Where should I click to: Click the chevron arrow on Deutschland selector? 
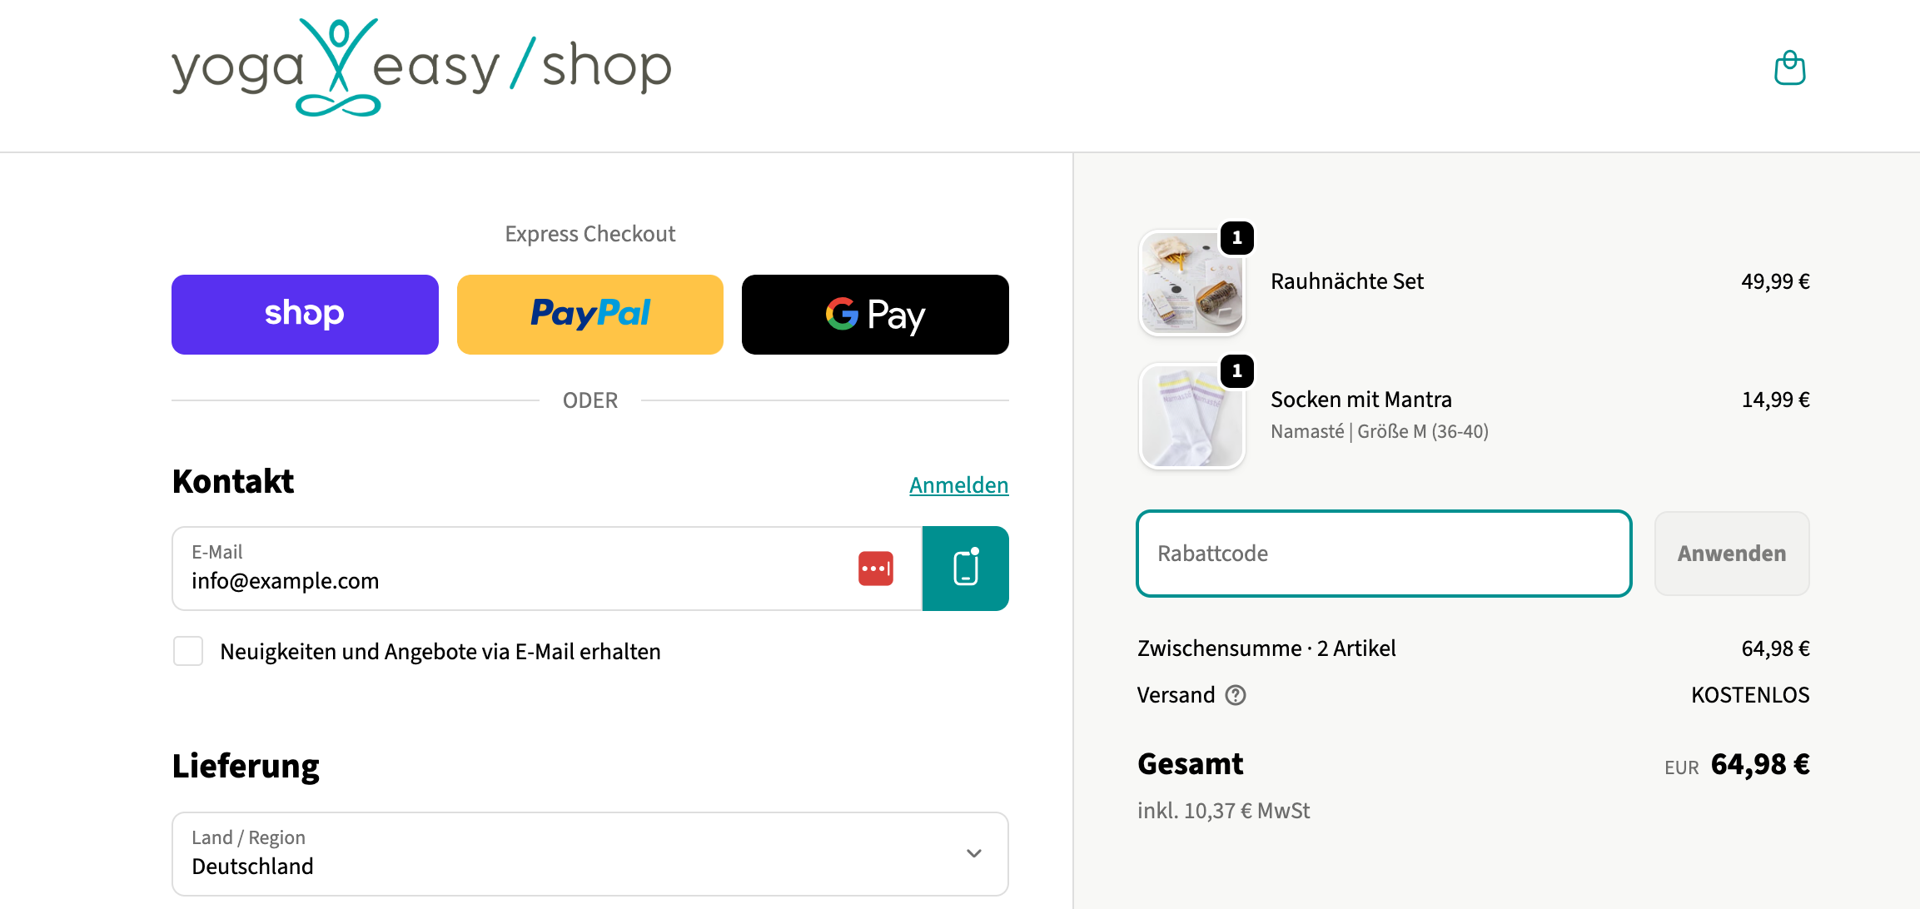coord(974,854)
